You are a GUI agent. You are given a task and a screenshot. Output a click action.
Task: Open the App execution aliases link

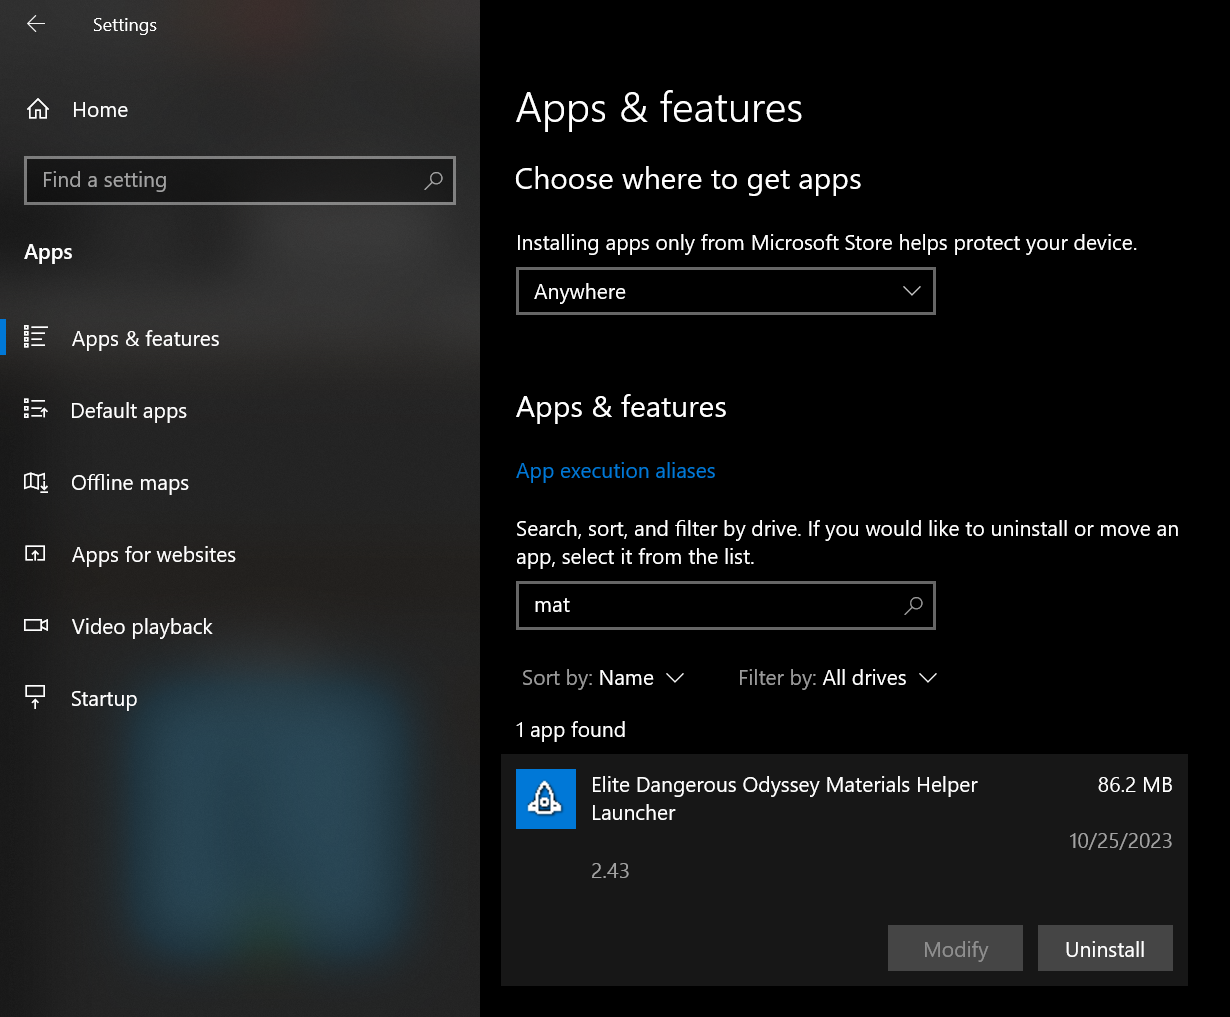616,471
